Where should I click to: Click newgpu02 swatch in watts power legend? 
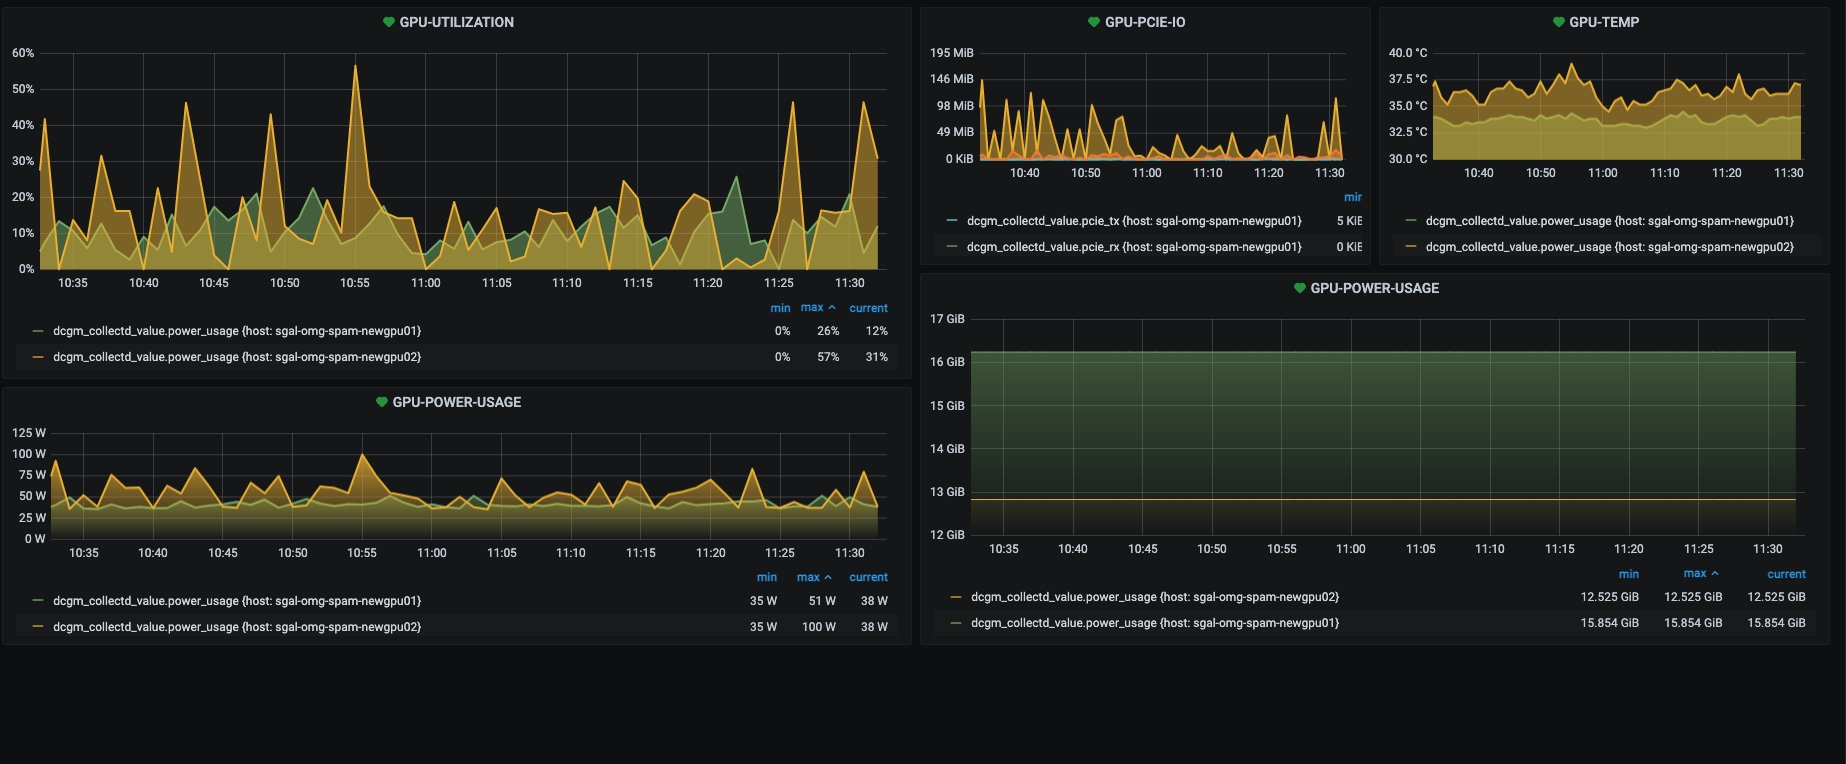click(38, 627)
